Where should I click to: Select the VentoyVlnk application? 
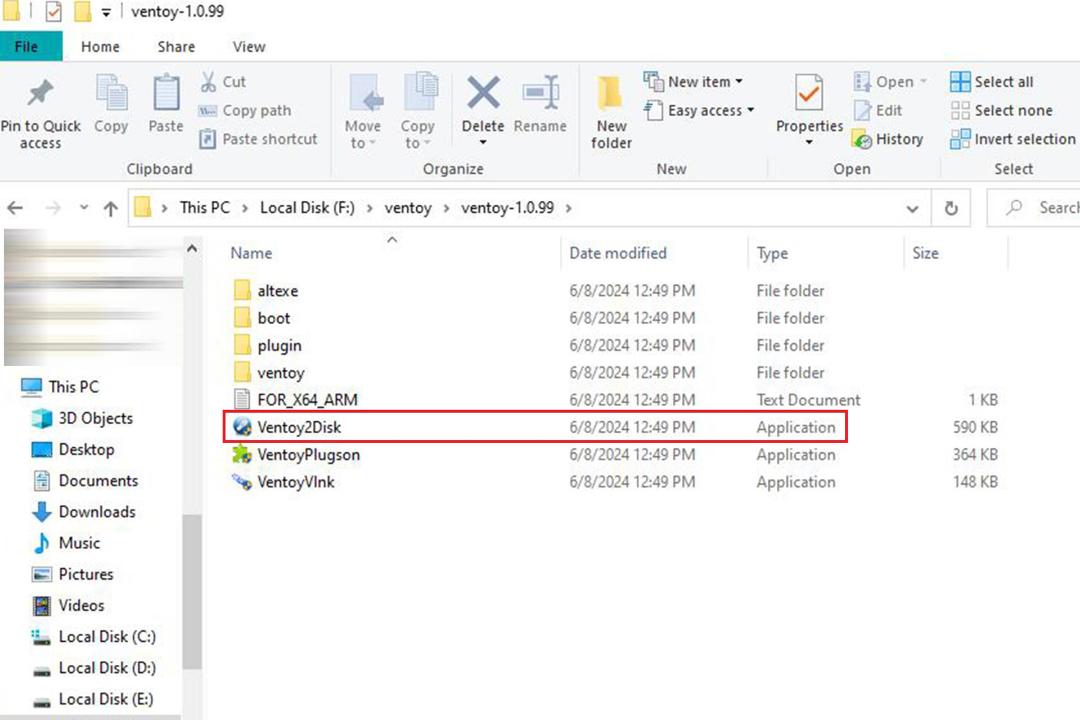point(296,482)
